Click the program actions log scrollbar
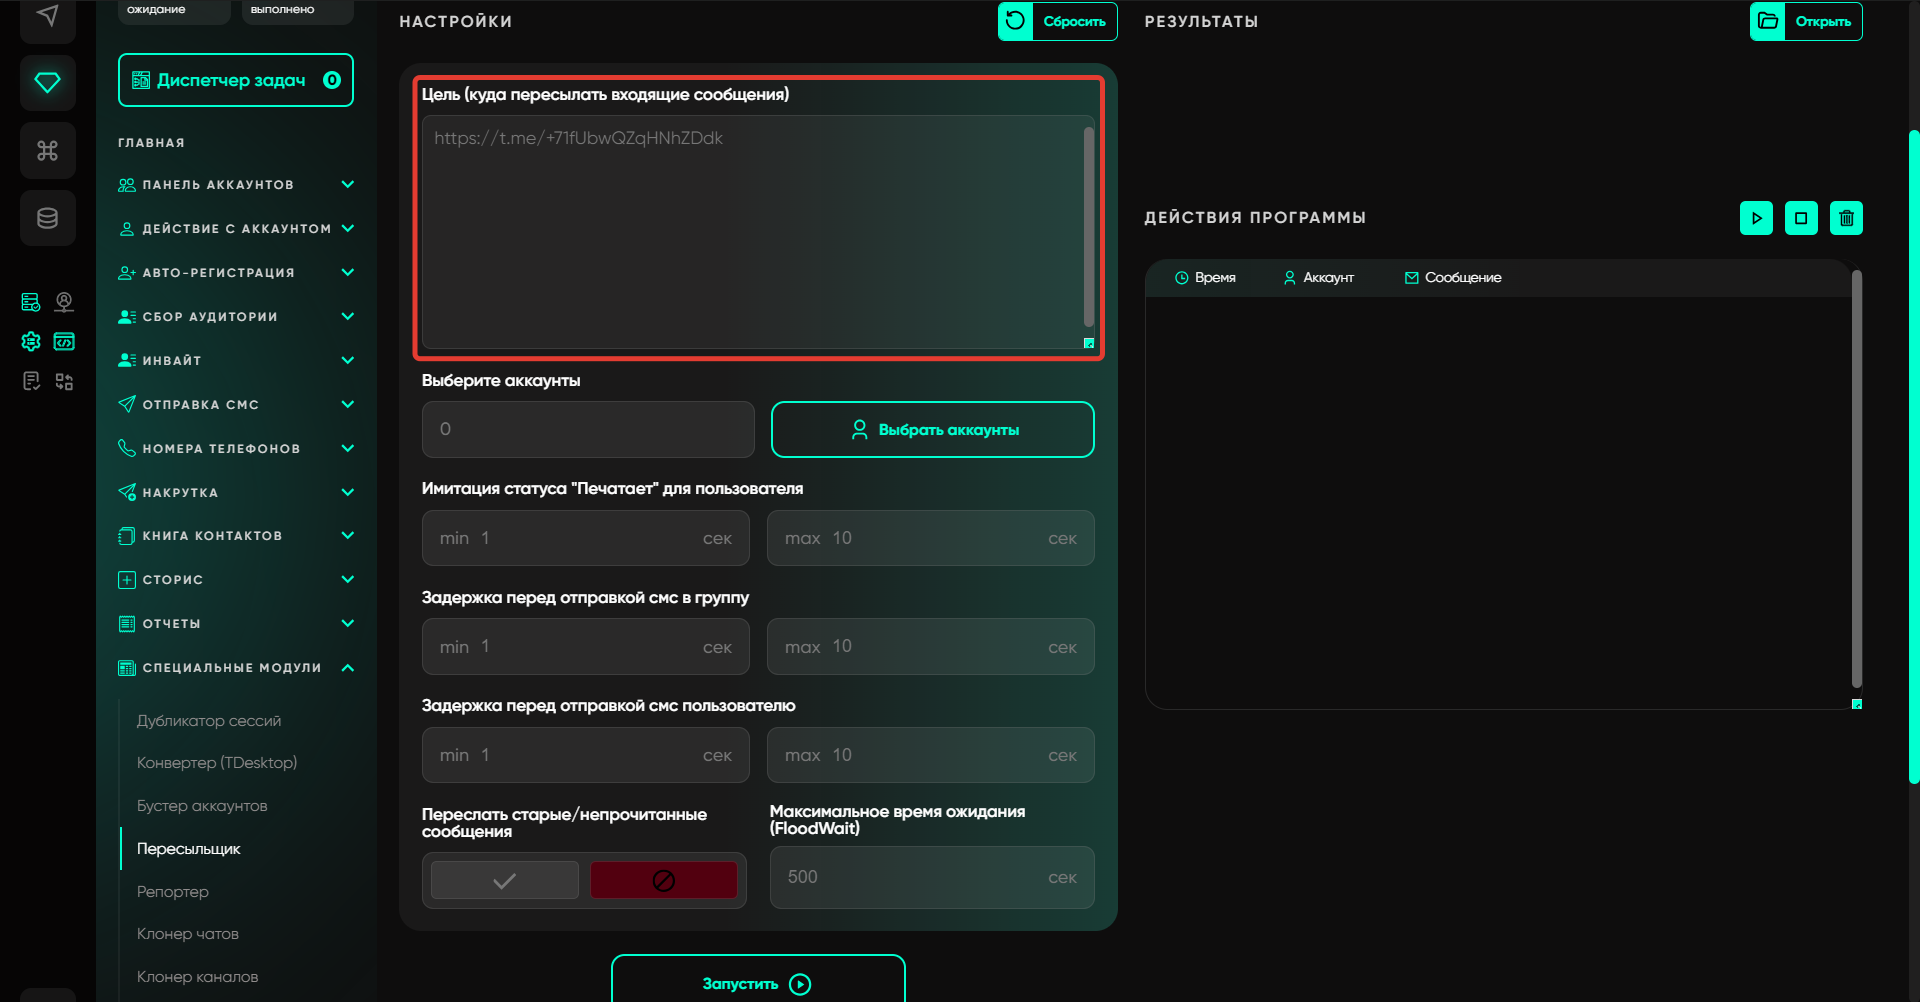The image size is (1920, 1002). (x=1856, y=480)
